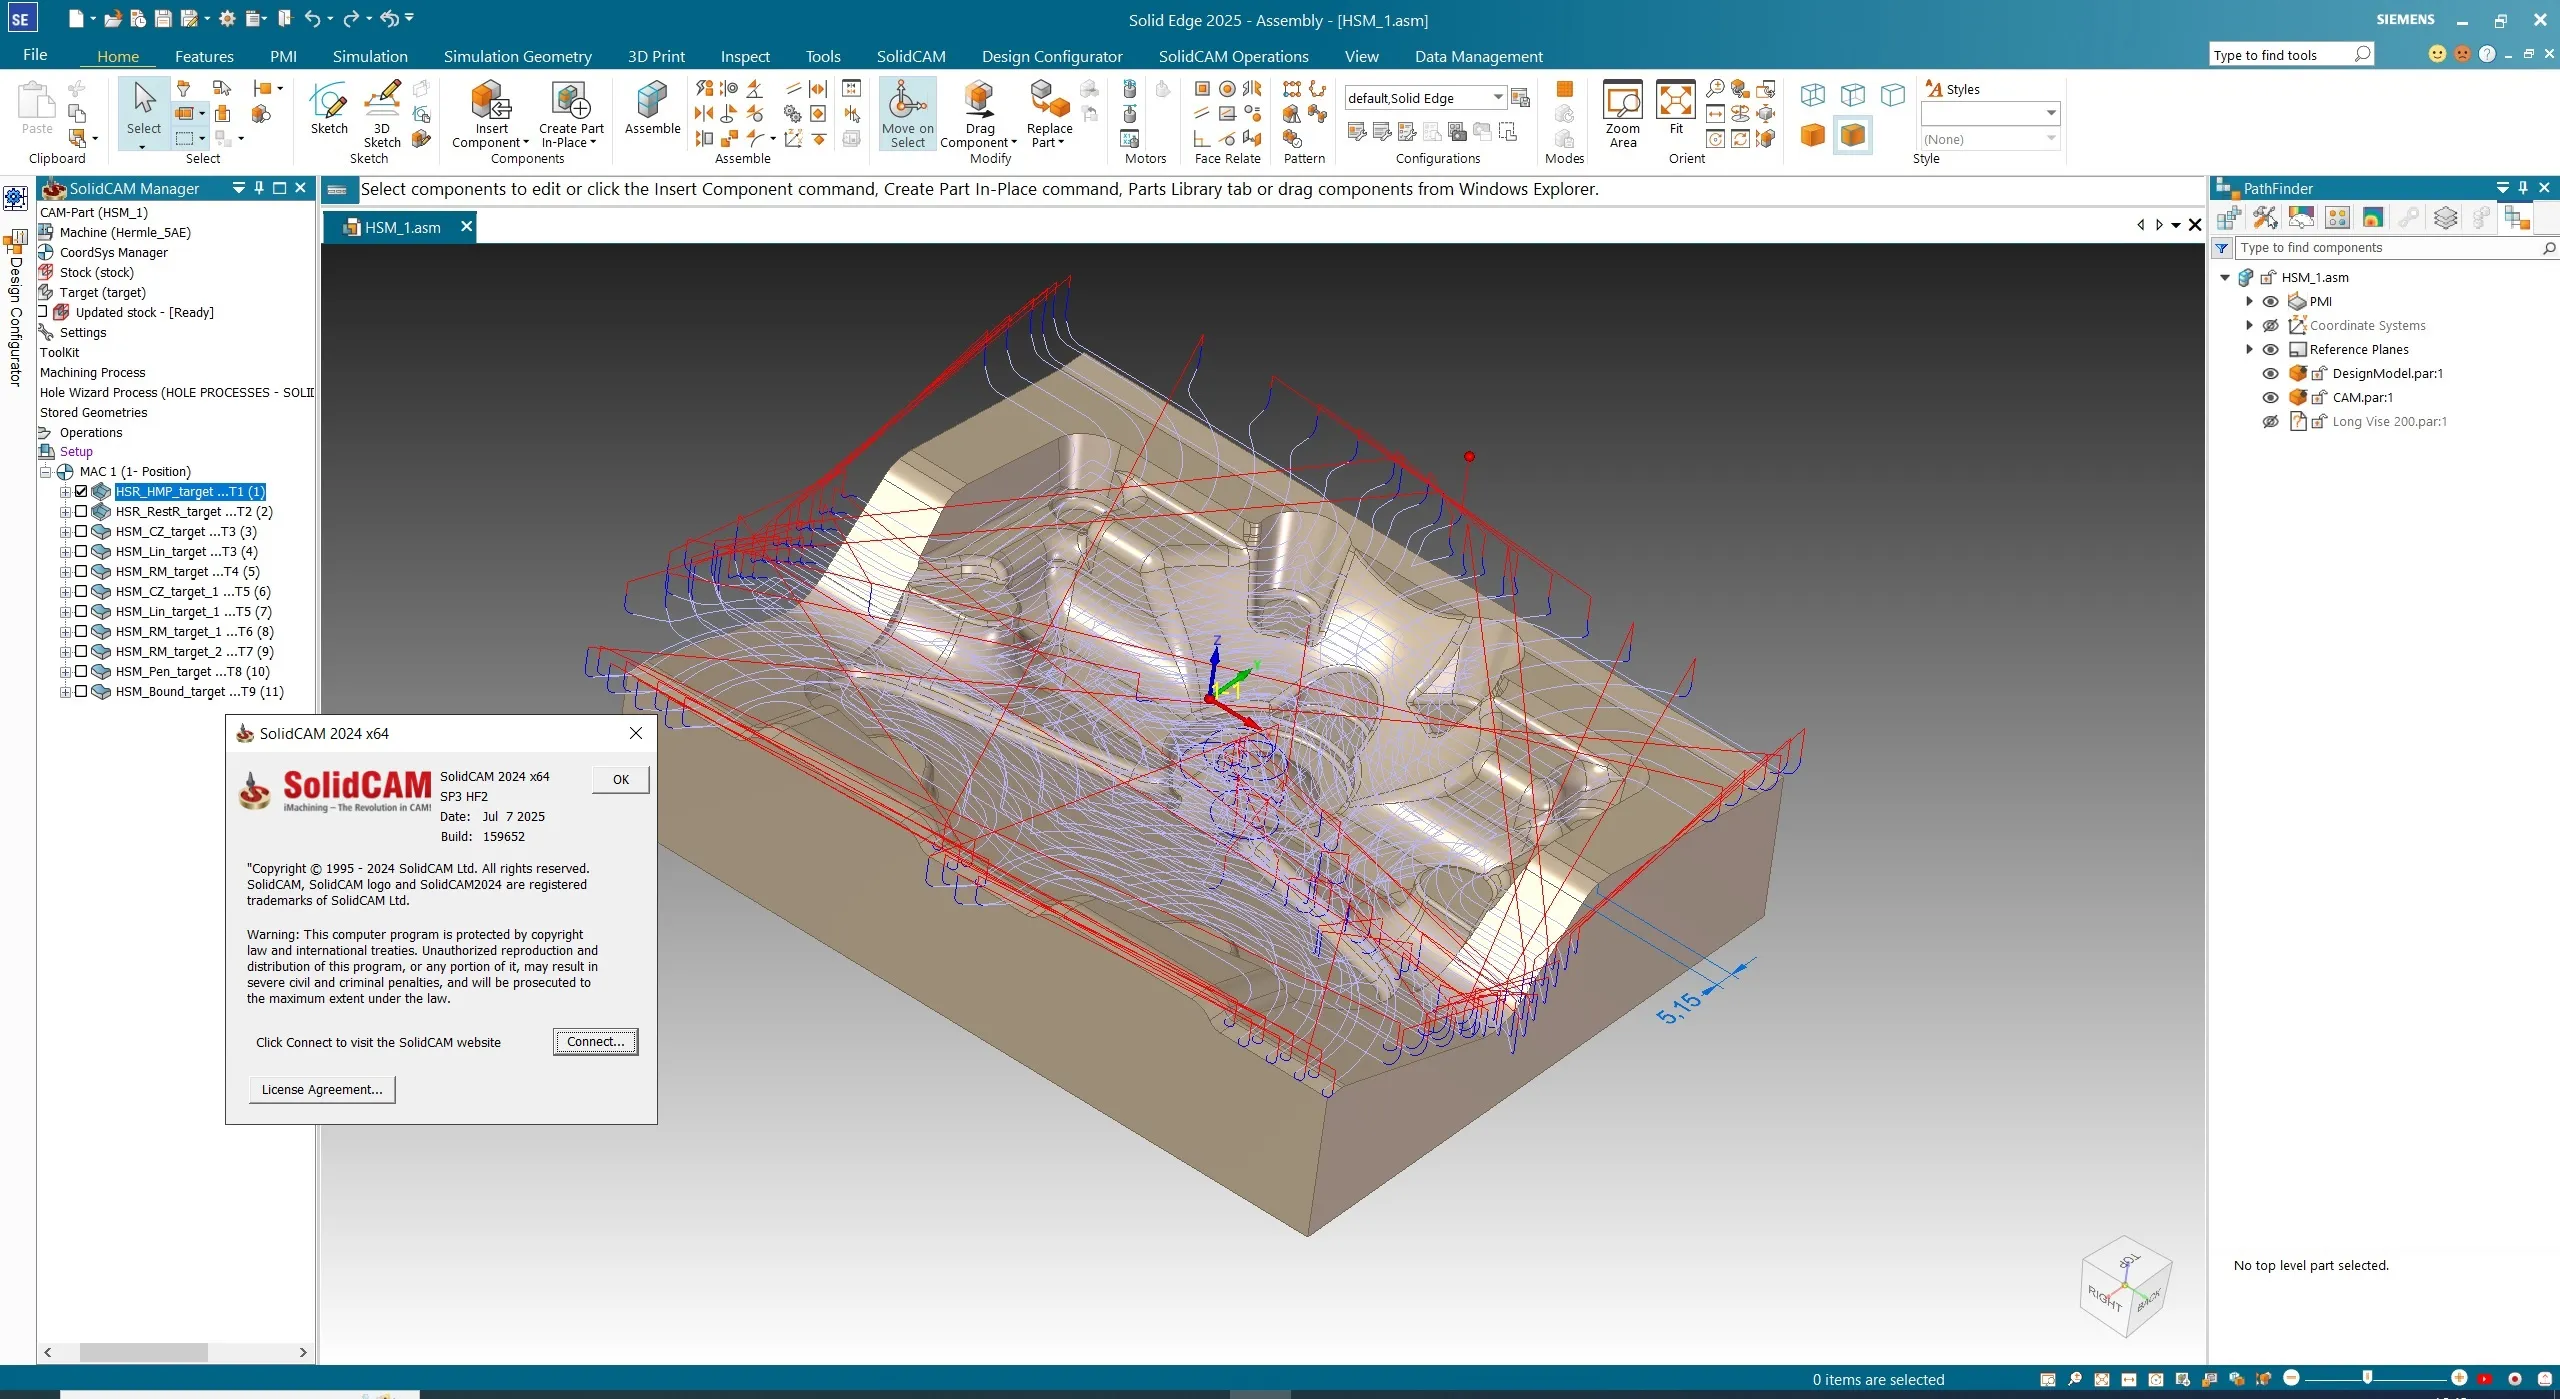The width and height of the screenshot is (2560, 1399).
Task: Click OK in SolidCAM about dialog
Action: pyautogui.click(x=620, y=779)
